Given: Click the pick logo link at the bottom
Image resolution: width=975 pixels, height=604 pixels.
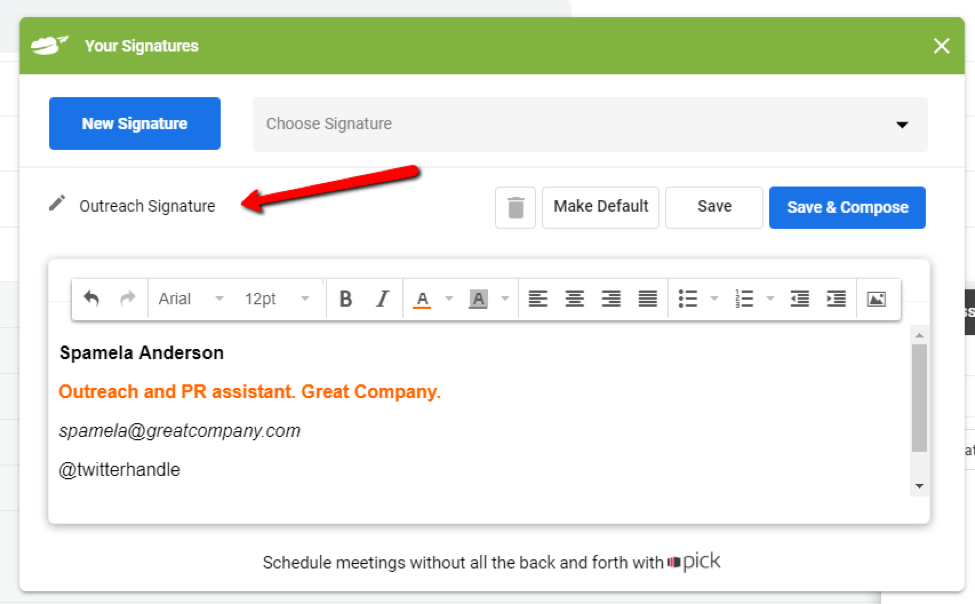Looking at the screenshot, I should point(694,561).
